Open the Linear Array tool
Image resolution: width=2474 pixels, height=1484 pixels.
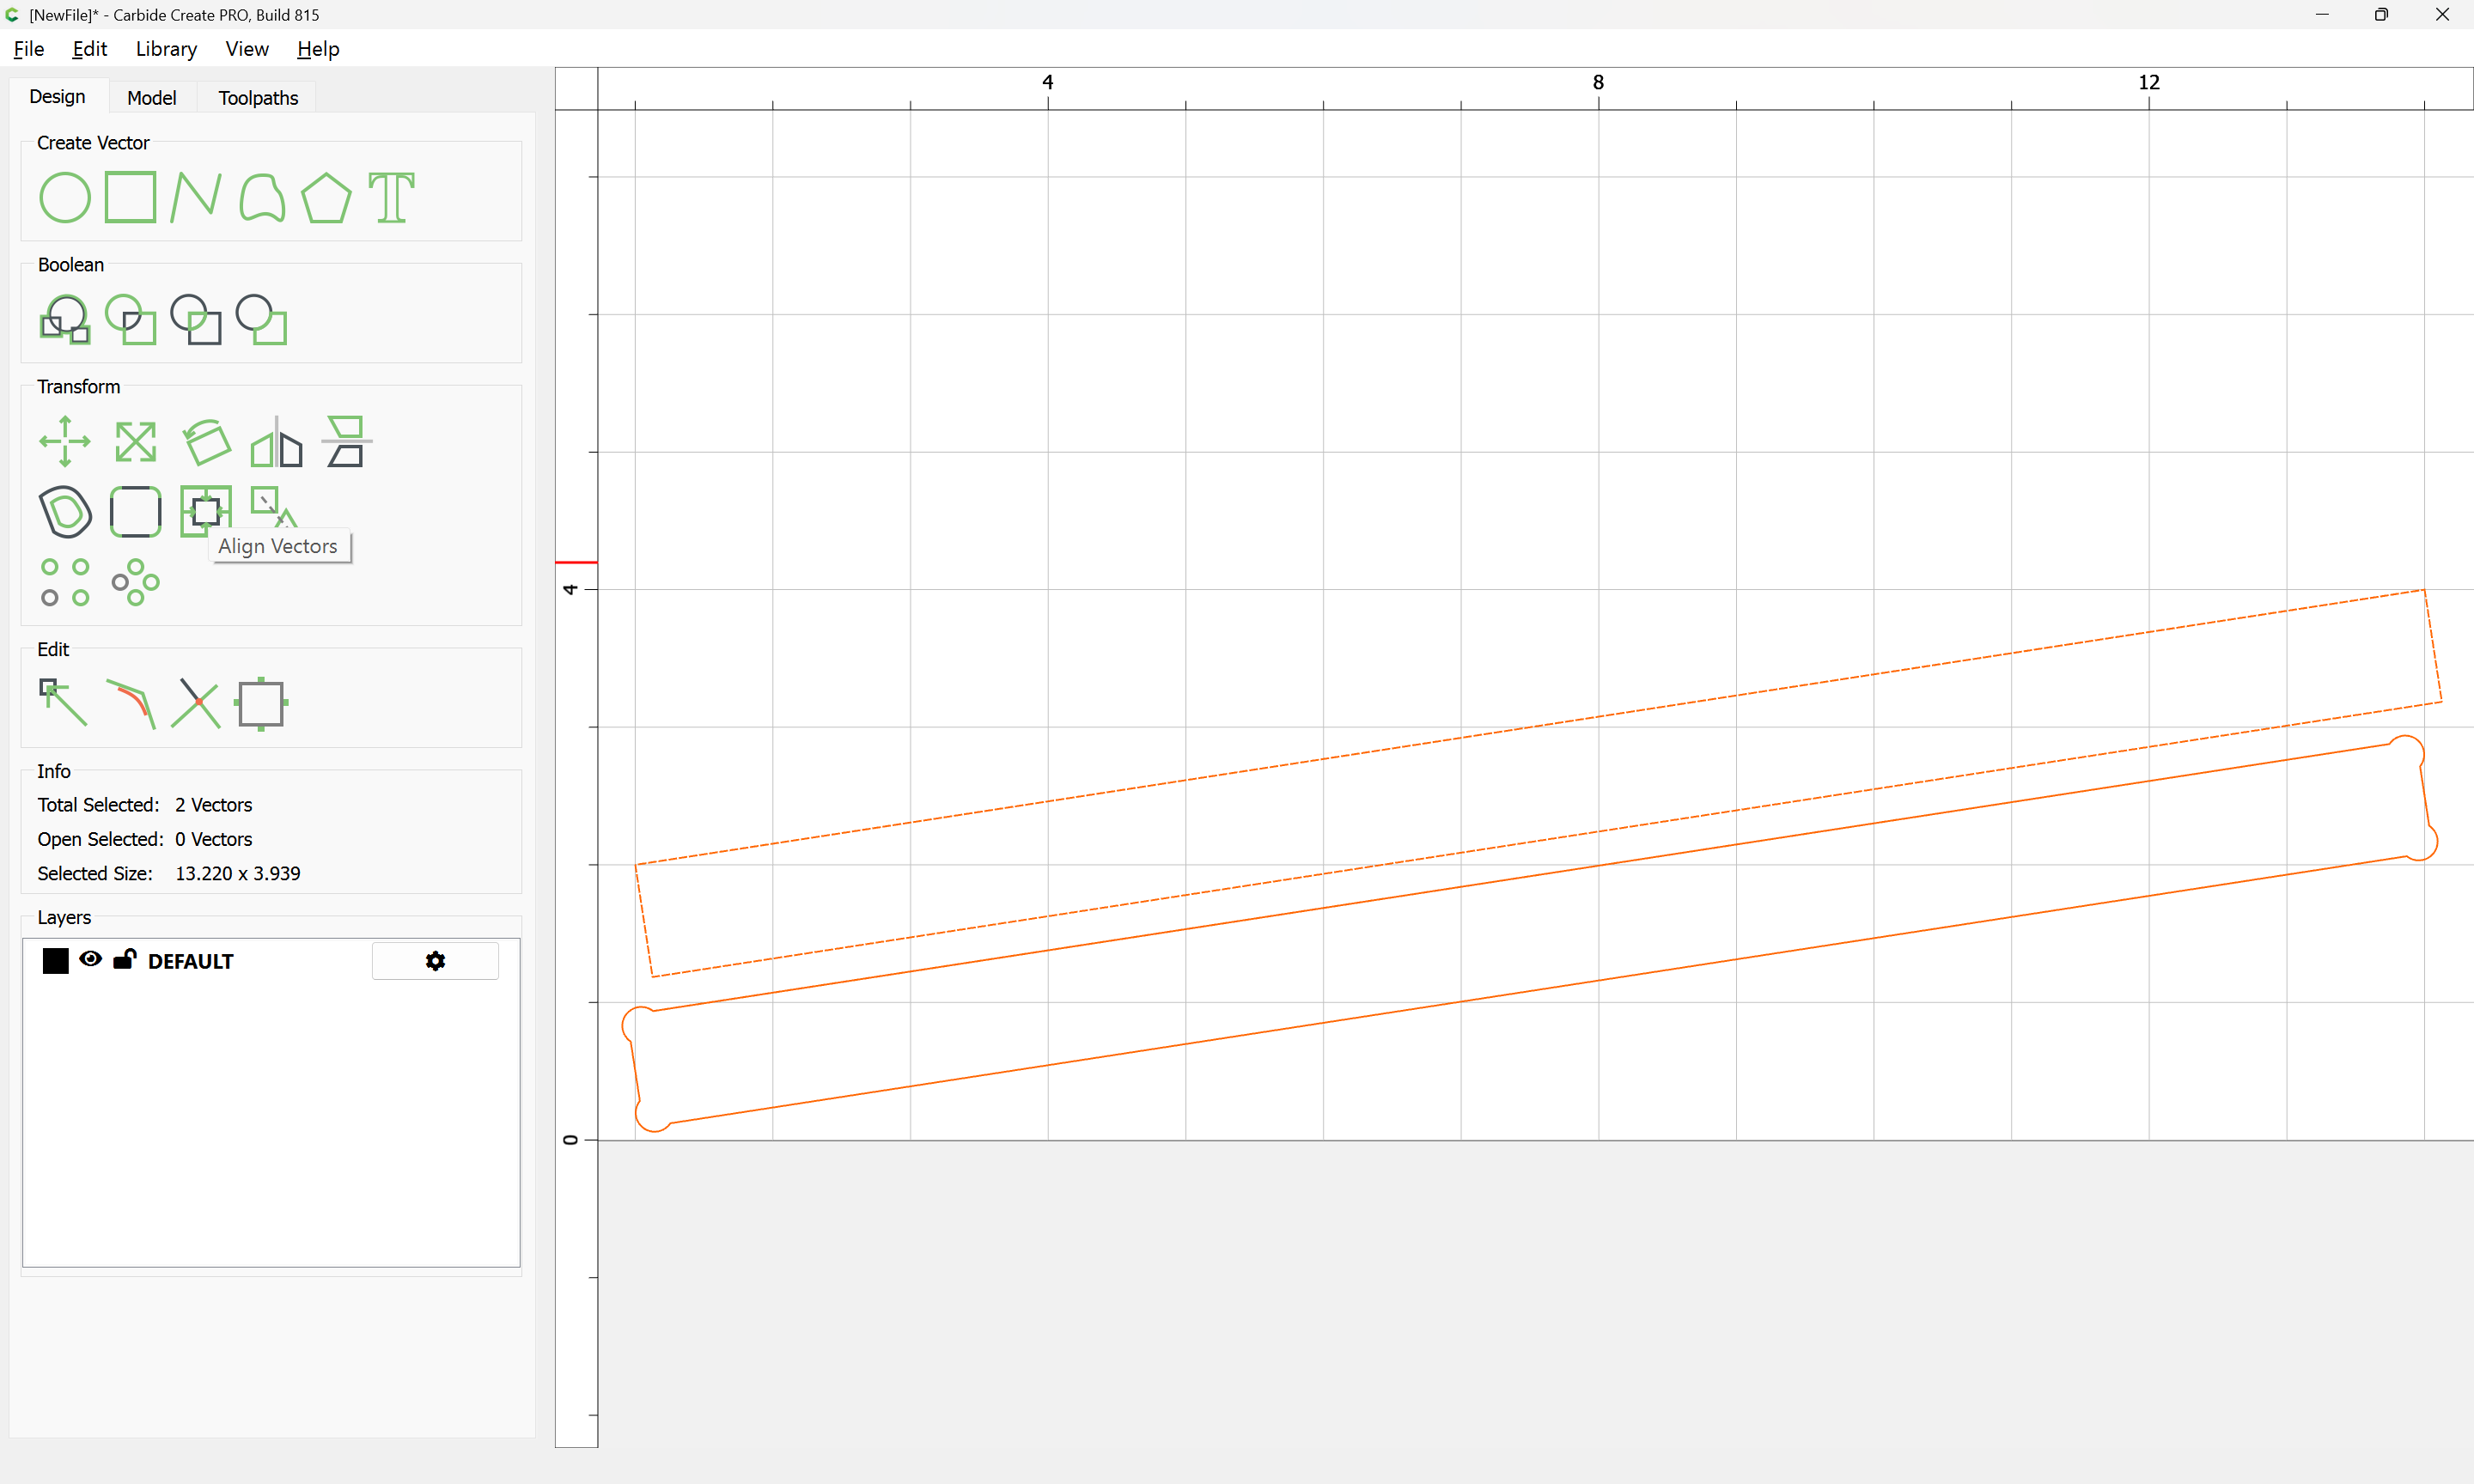pos(65,582)
